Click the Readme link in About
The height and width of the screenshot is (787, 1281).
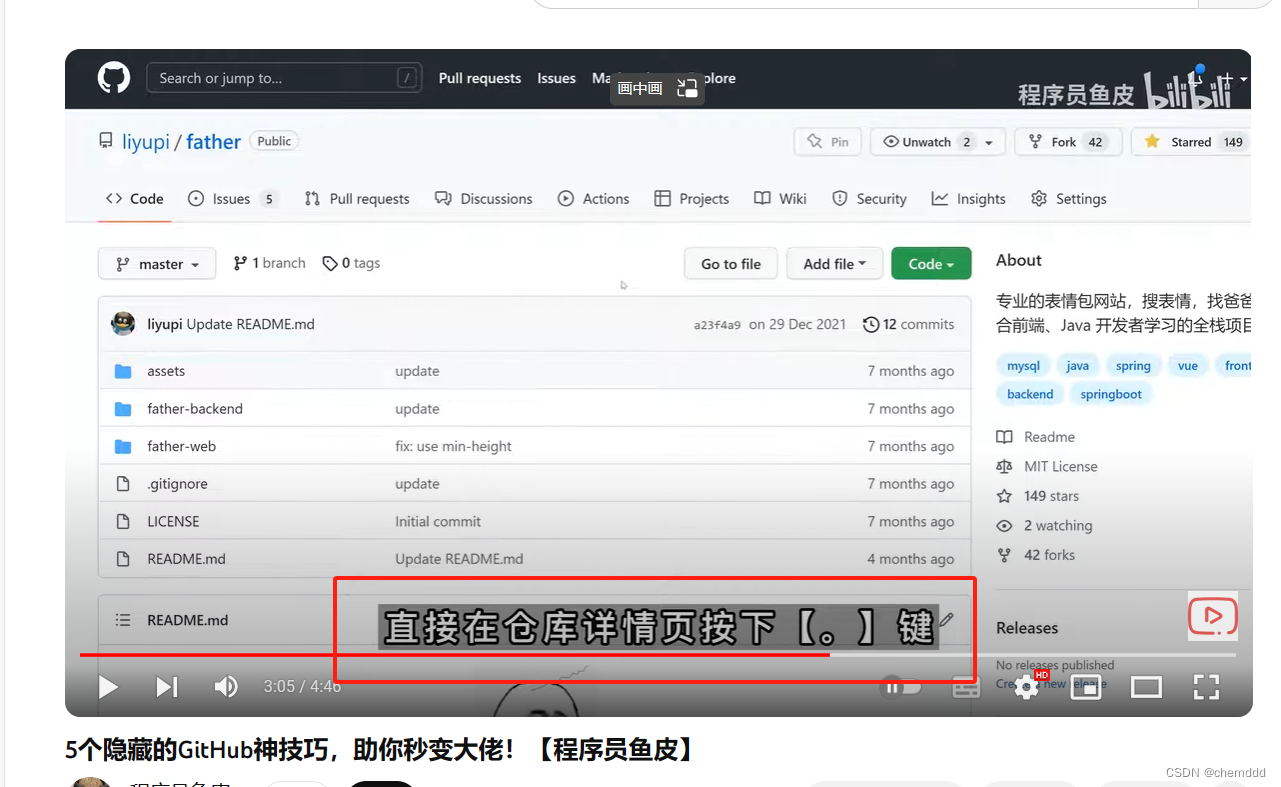pos(1036,437)
